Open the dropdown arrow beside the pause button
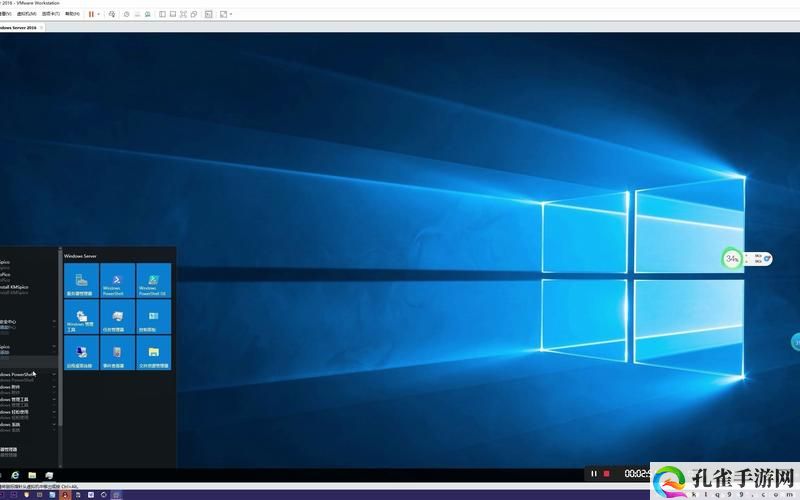800x500 pixels. (98, 14)
